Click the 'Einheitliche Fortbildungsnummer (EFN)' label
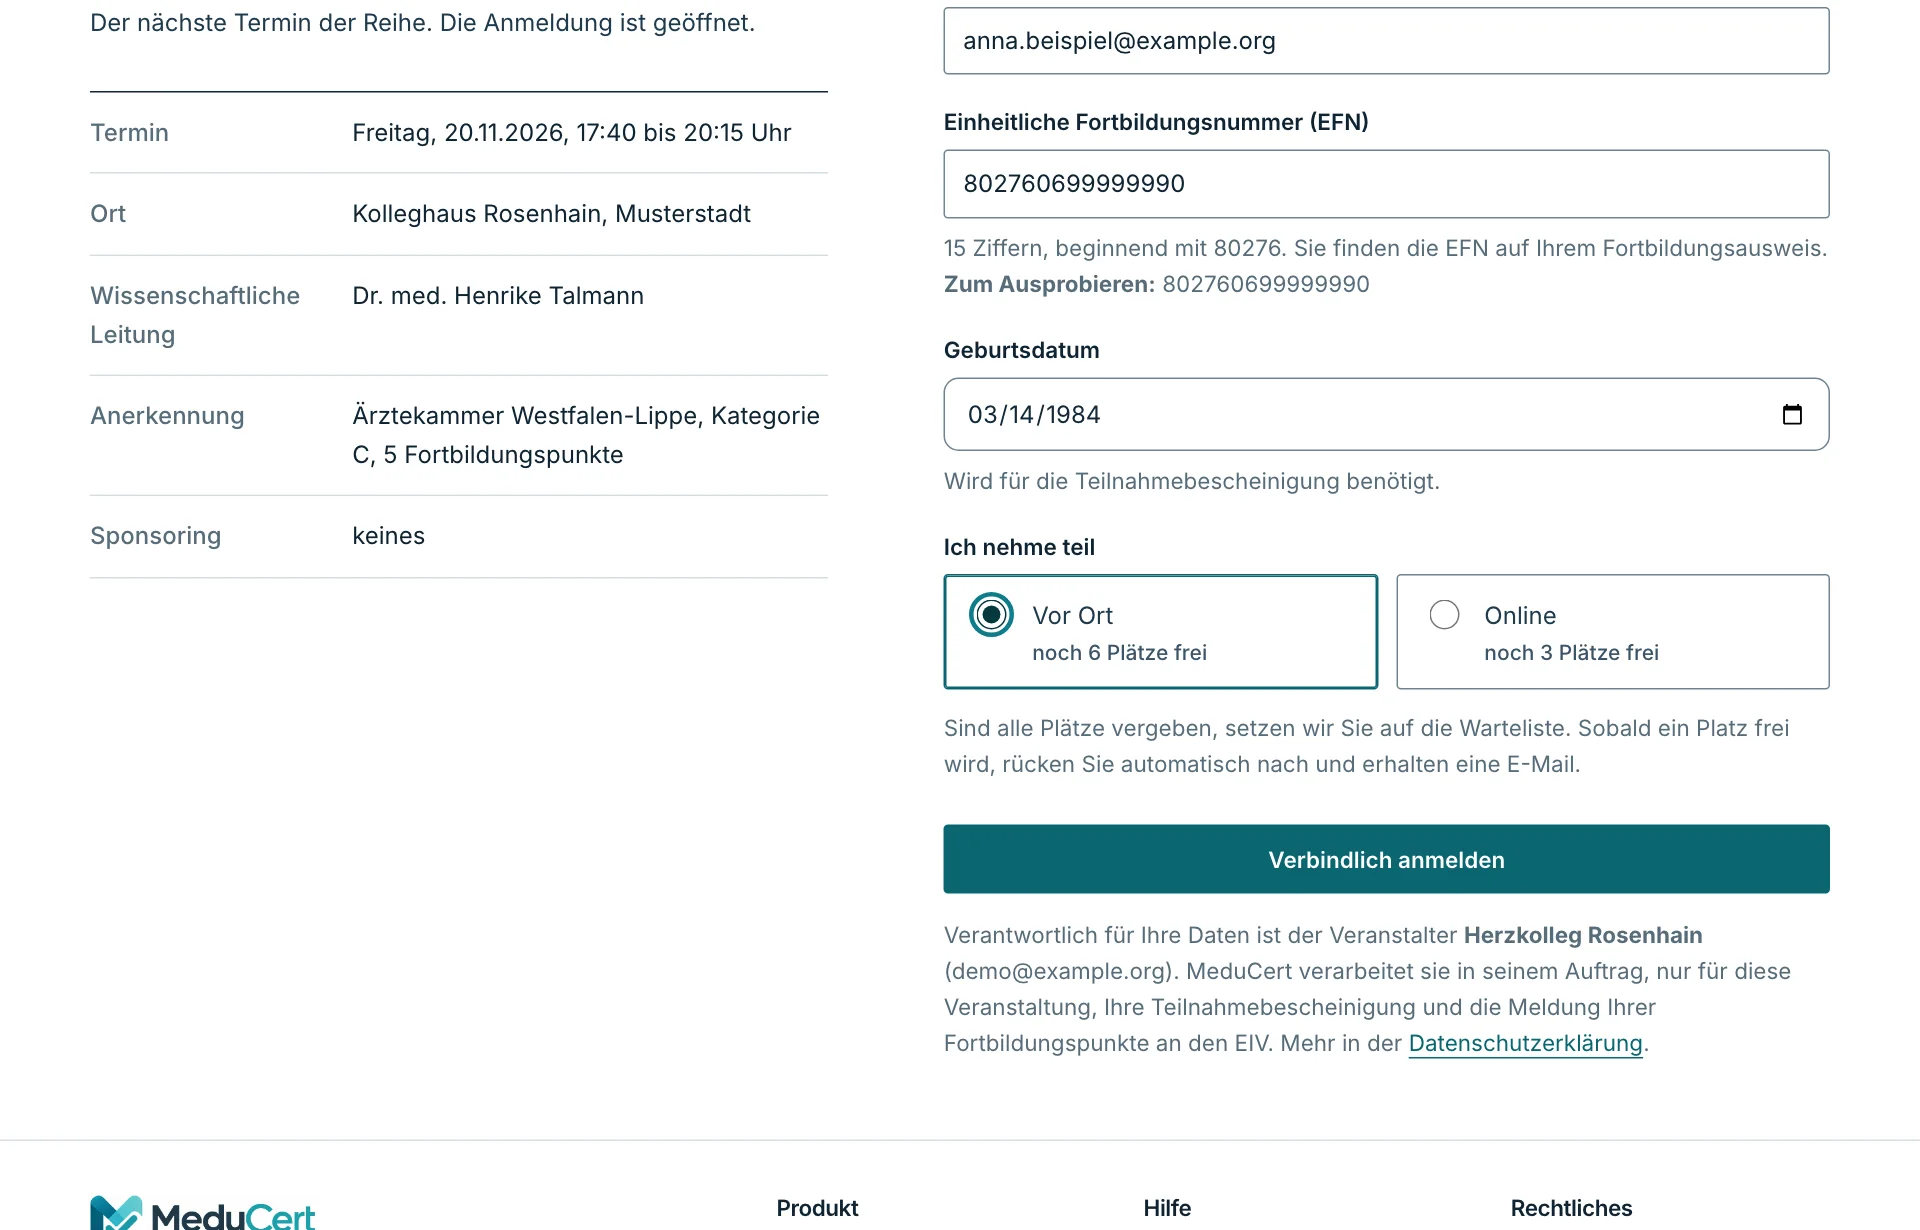The height and width of the screenshot is (1230, 1920). [x=1156, y=122]
